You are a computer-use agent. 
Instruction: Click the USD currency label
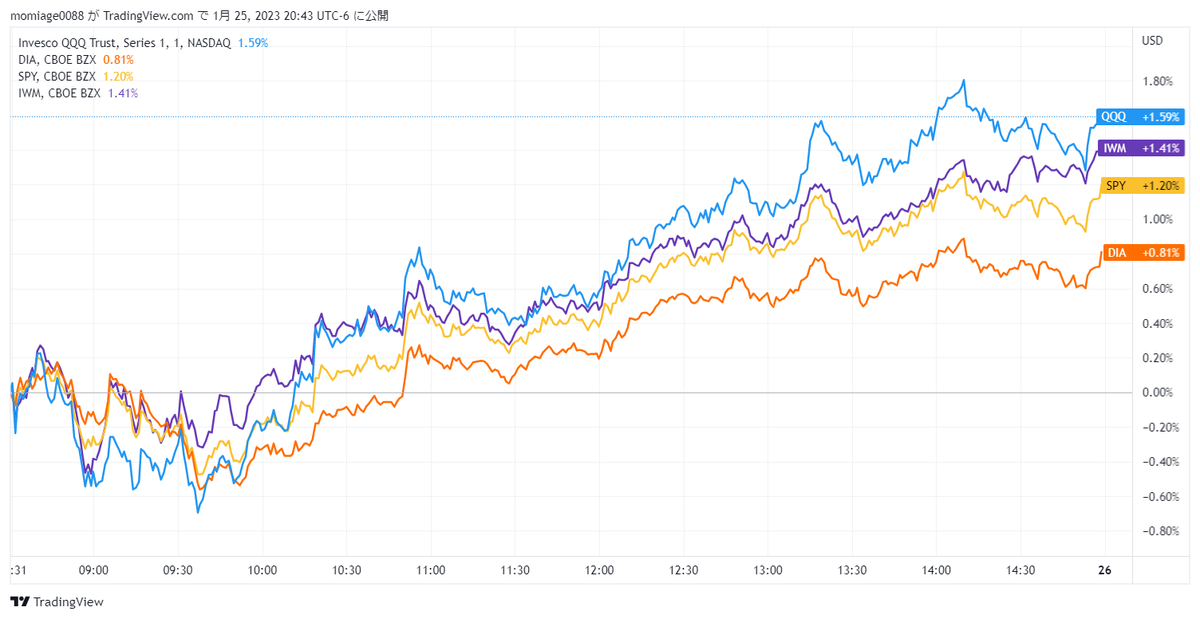tap(1152, 41)
